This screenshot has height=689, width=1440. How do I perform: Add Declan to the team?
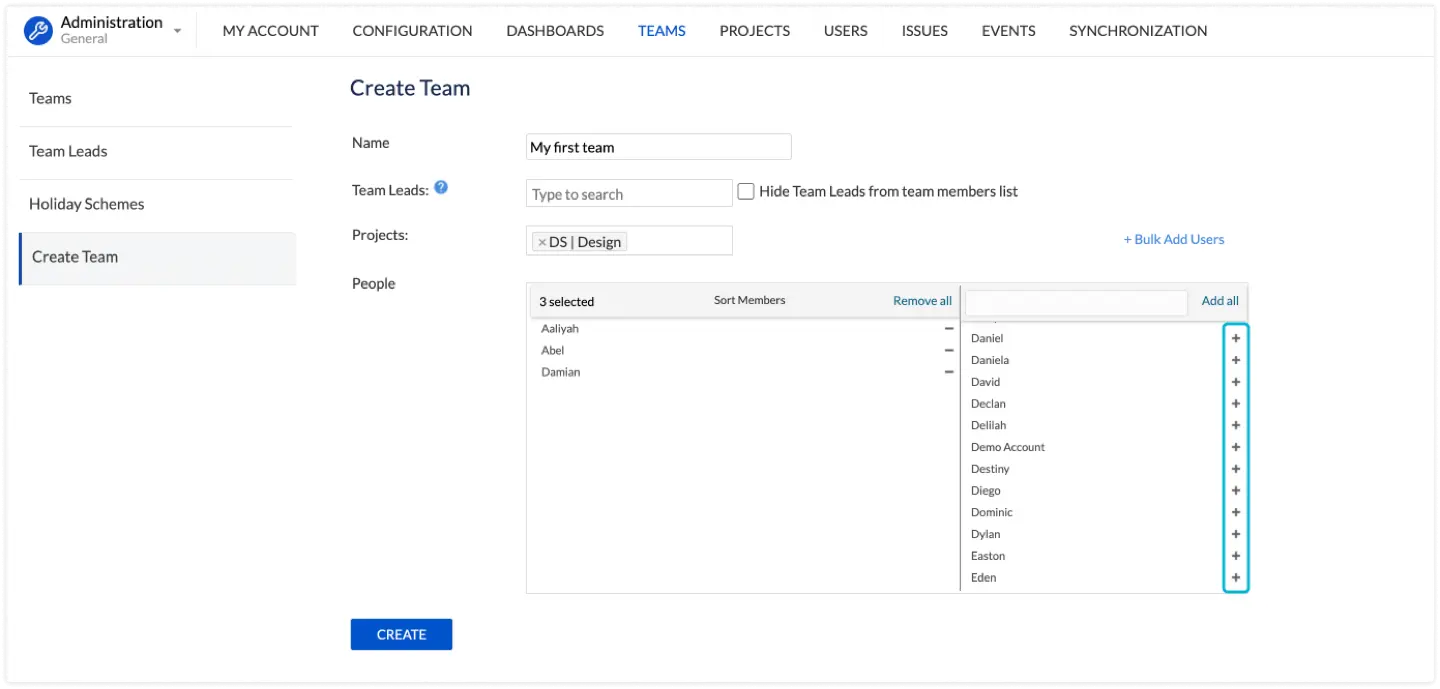tap(1236, 404)
